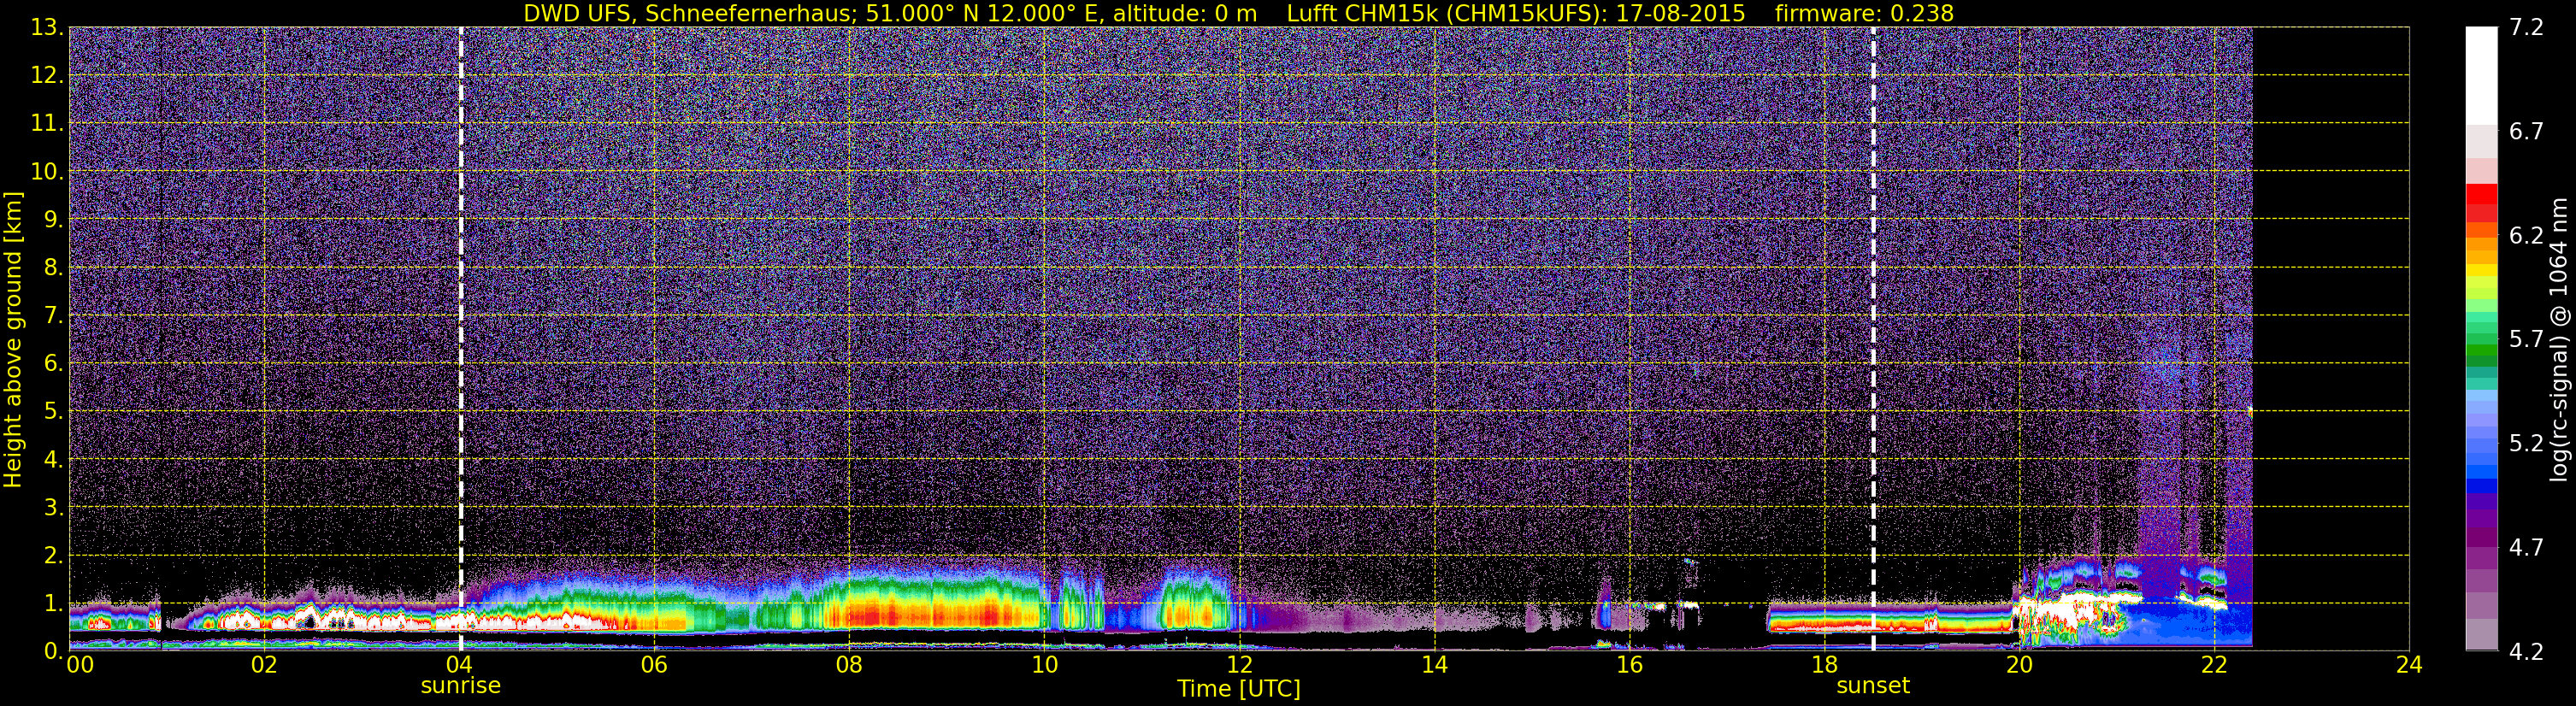
Task: Click the white dashed sunrise marker line
Action: click(x=460, y=338)
